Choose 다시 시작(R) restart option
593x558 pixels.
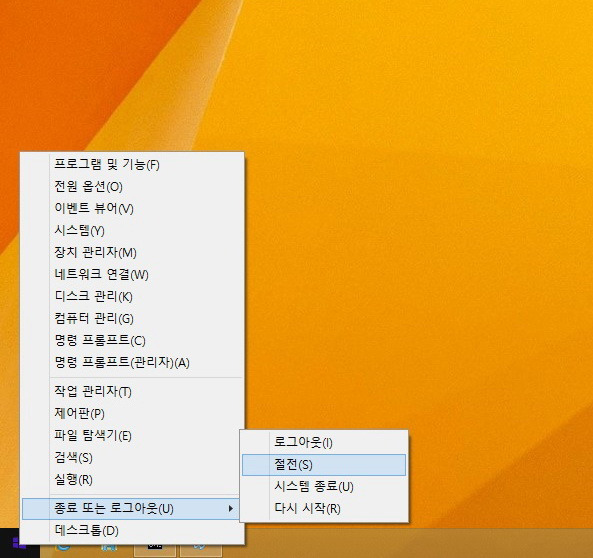pos(324,508)
